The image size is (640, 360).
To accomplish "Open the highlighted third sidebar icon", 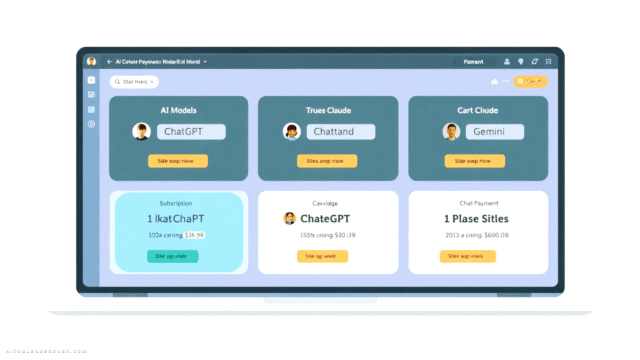I will 91,109.
